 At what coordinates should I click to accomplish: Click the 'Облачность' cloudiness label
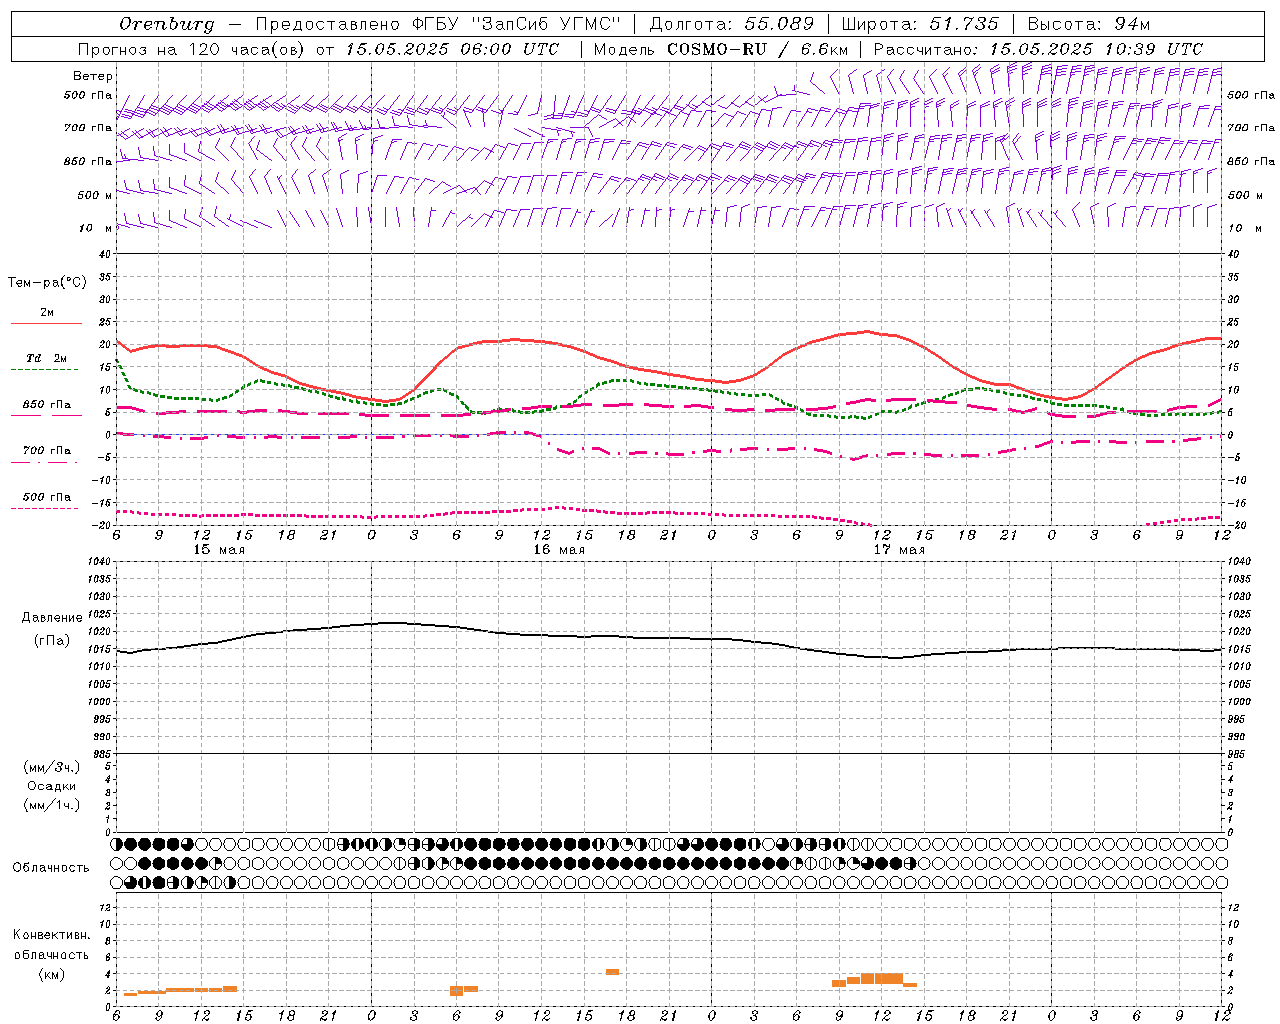coord(51,867)
